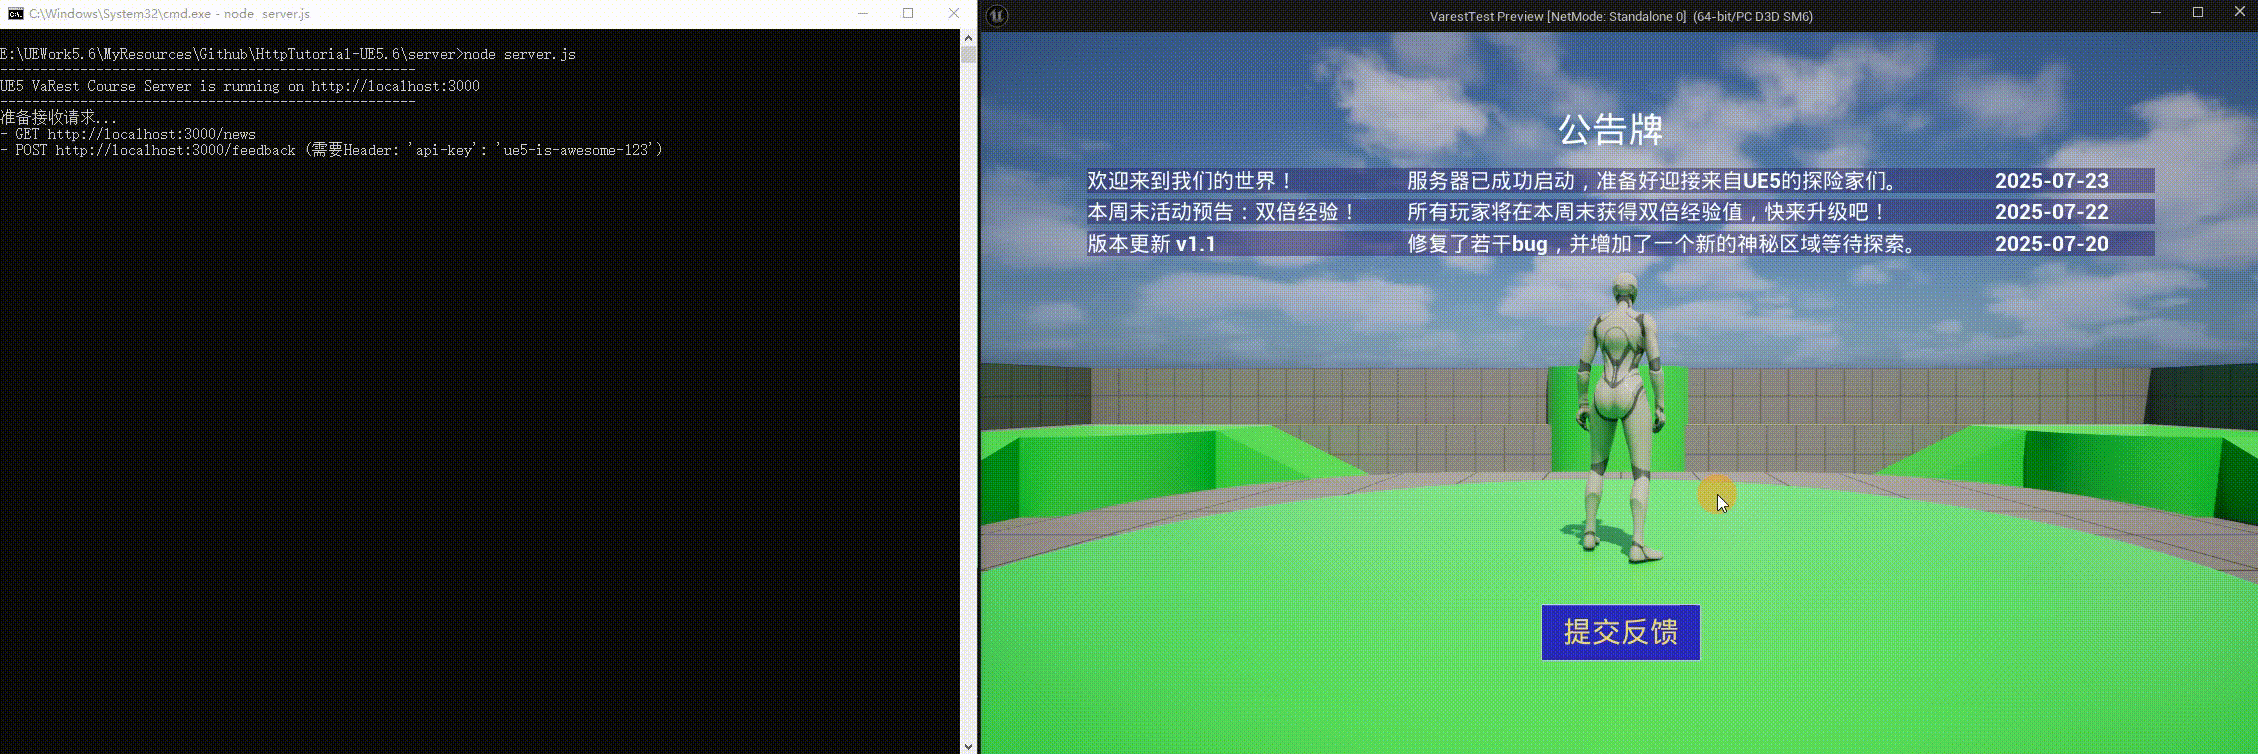Minimize the cmd.exe window
2258x754 pixels.
tap(863, 14)
